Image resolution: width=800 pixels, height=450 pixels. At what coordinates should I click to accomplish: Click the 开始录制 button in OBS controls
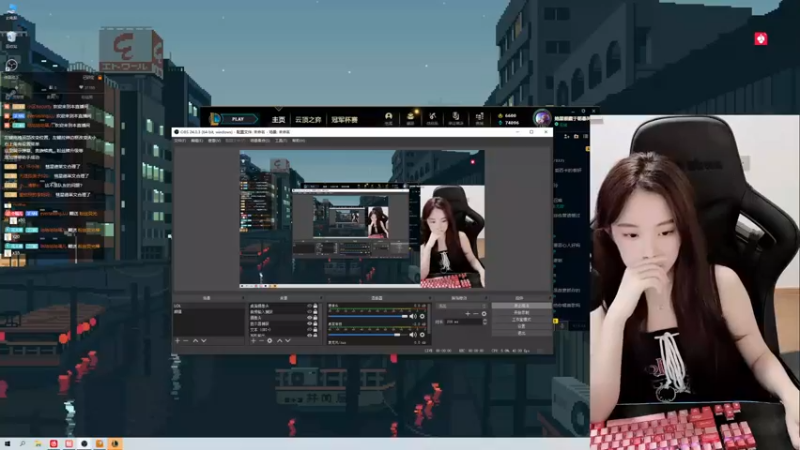tap(521, 312)
